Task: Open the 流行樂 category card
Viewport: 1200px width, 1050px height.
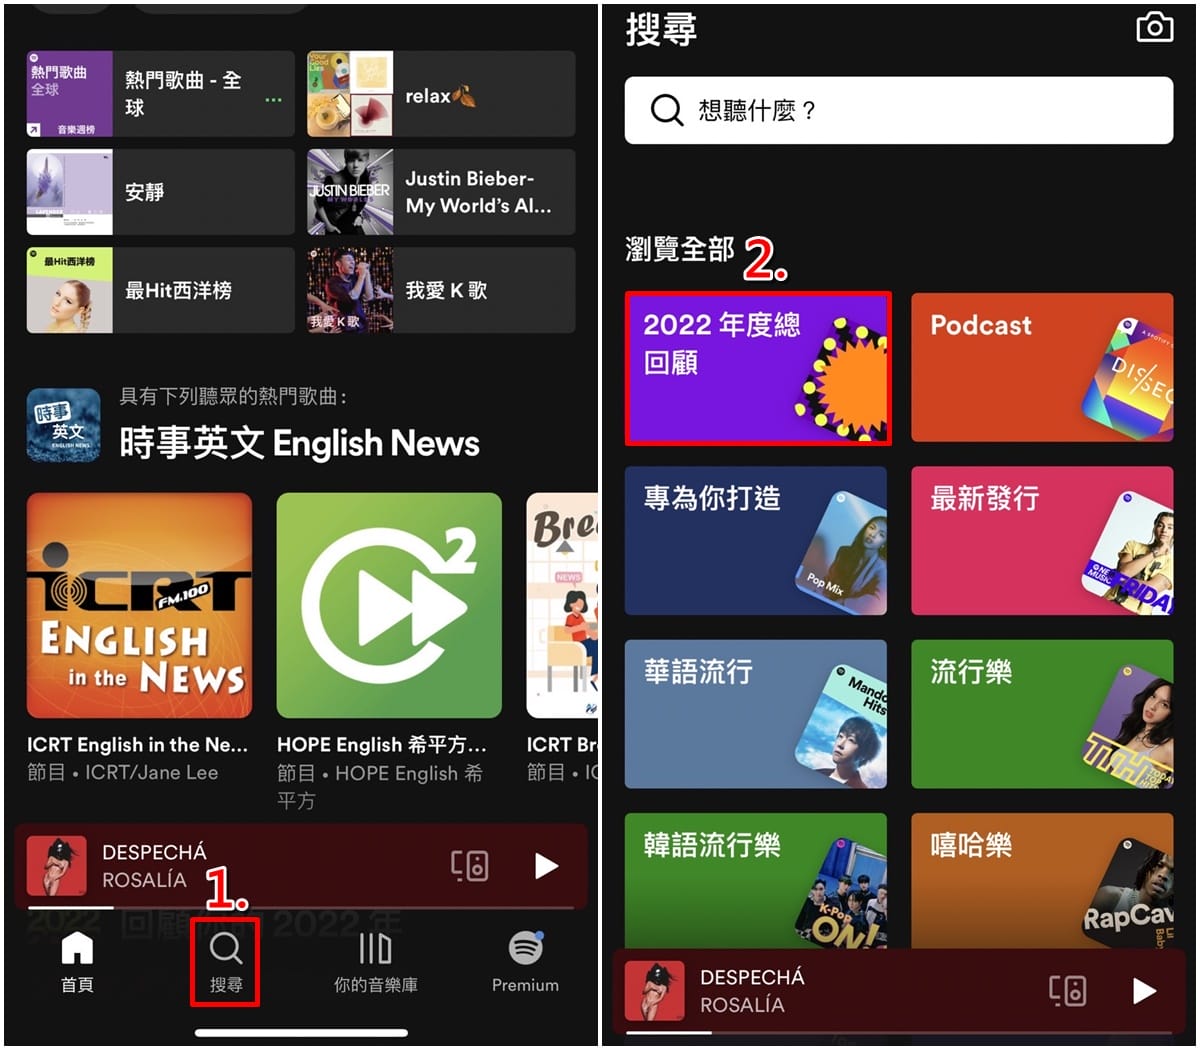Action: pos(1042,714)
